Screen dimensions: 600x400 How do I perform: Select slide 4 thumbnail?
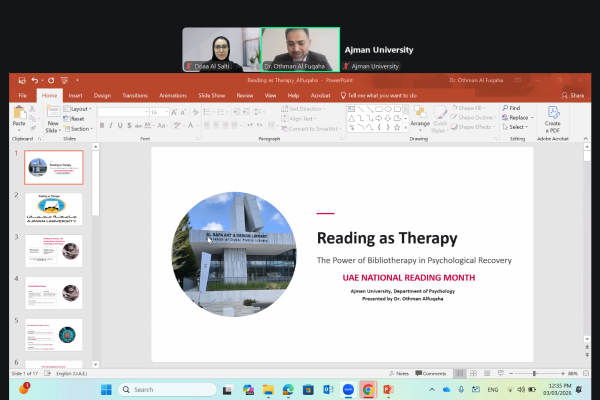point(54,293)
